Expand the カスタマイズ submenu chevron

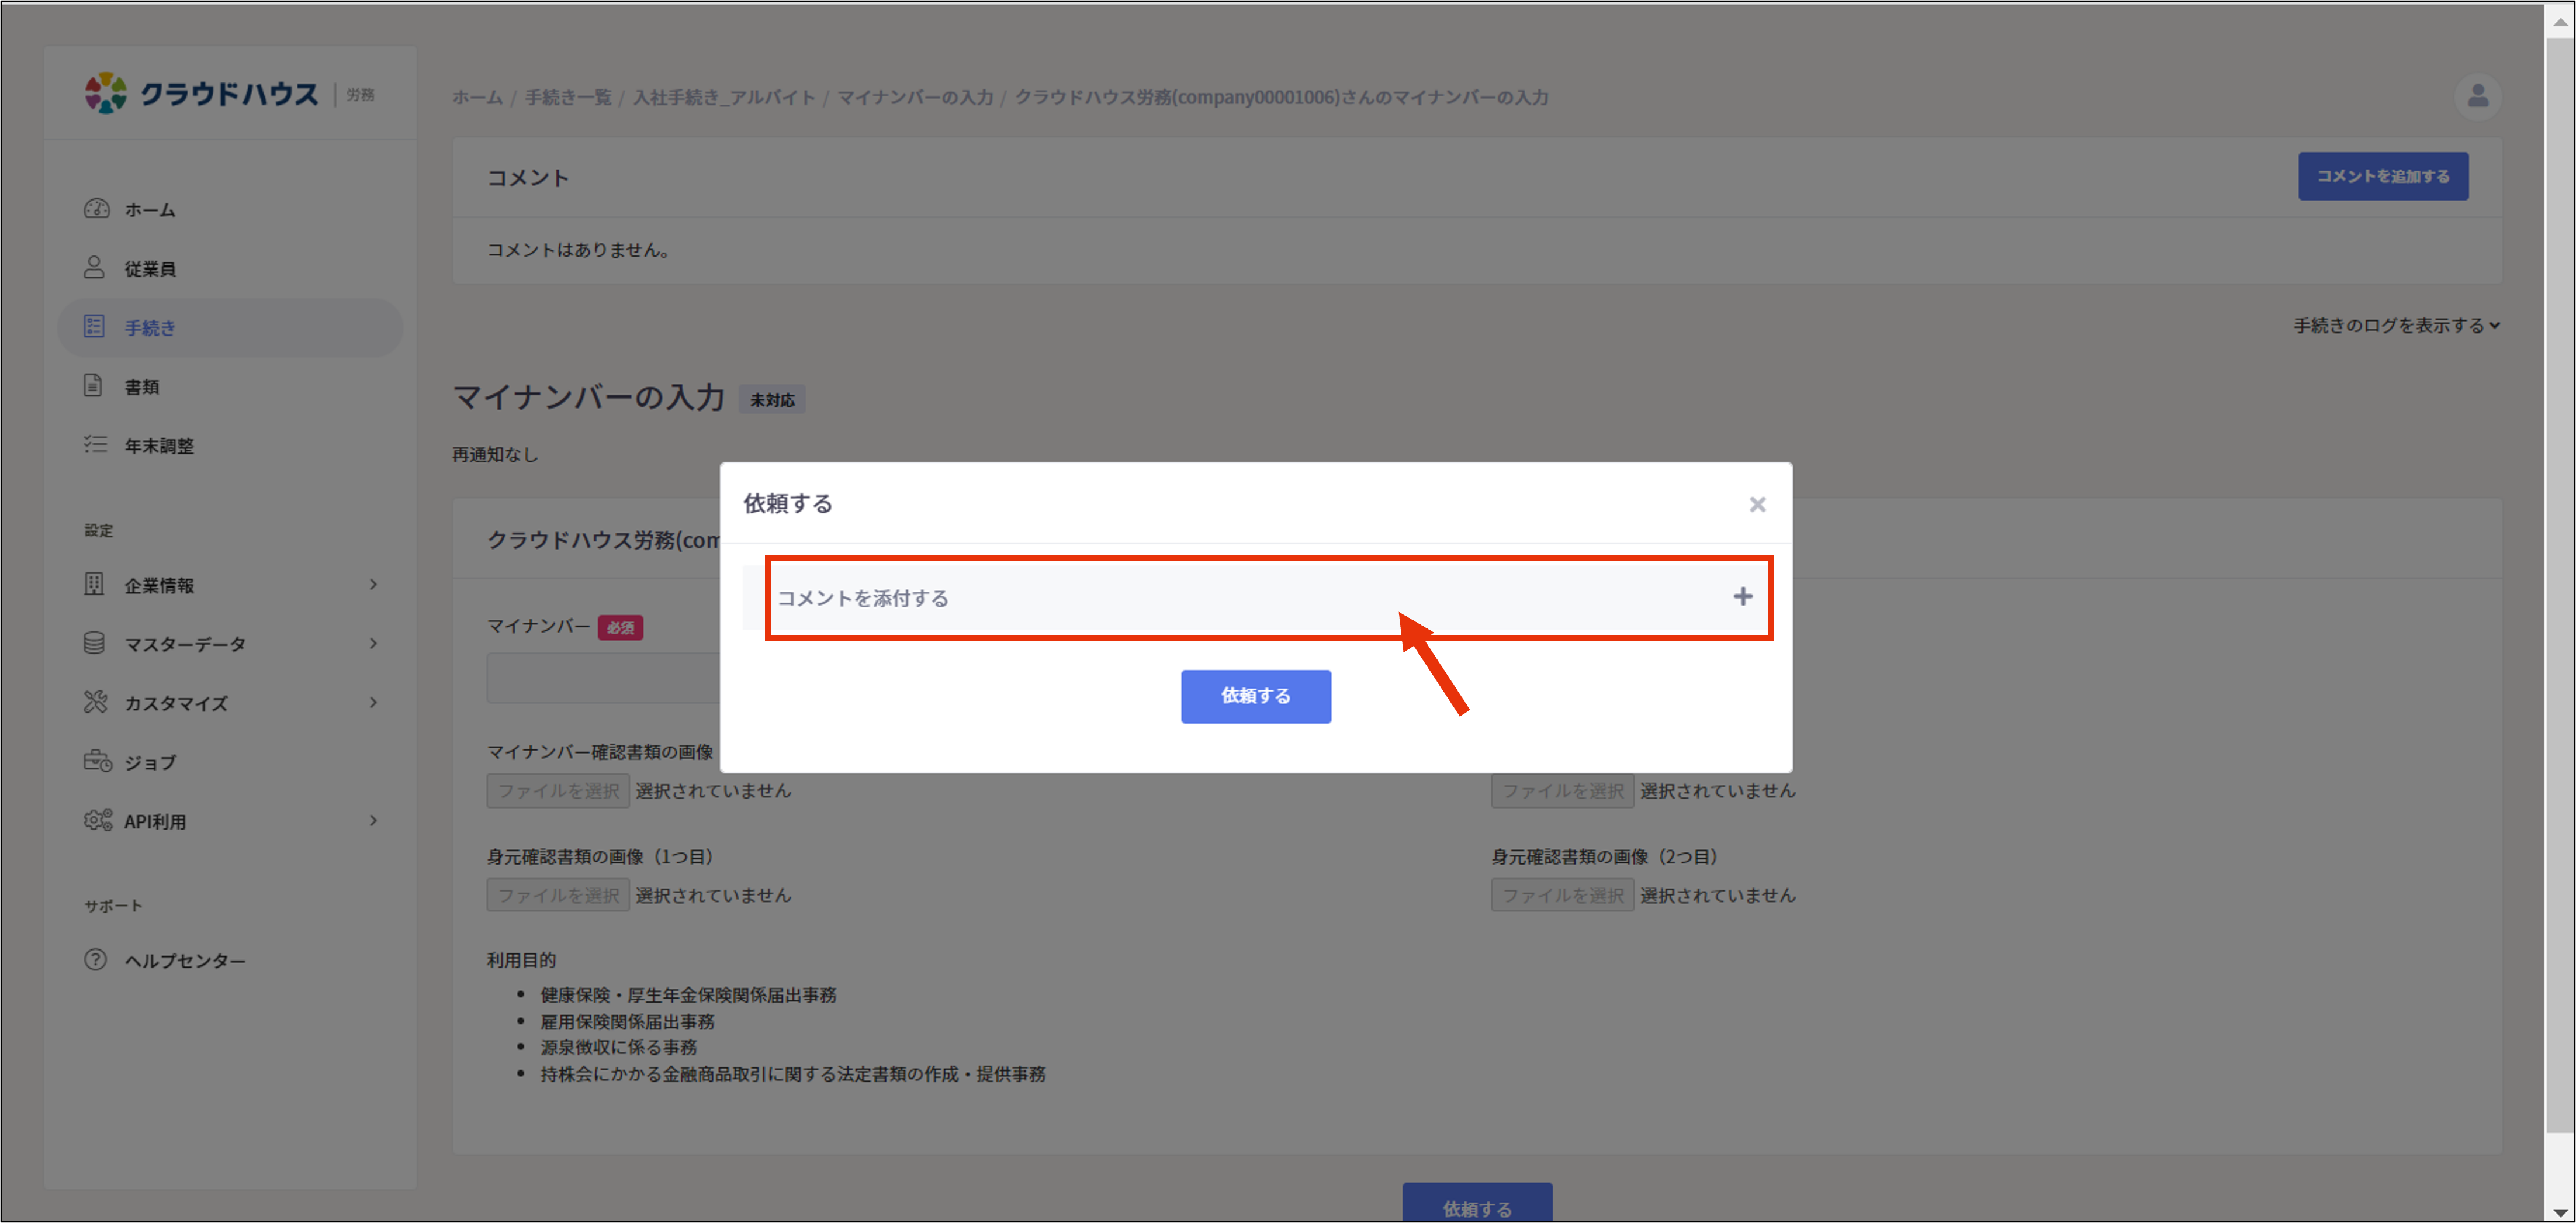(x=373, y=703)
